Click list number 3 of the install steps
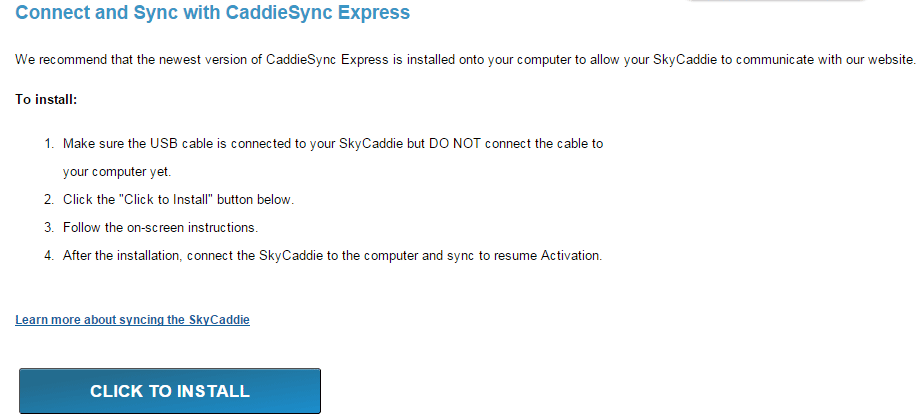 (x=49, y=227)
